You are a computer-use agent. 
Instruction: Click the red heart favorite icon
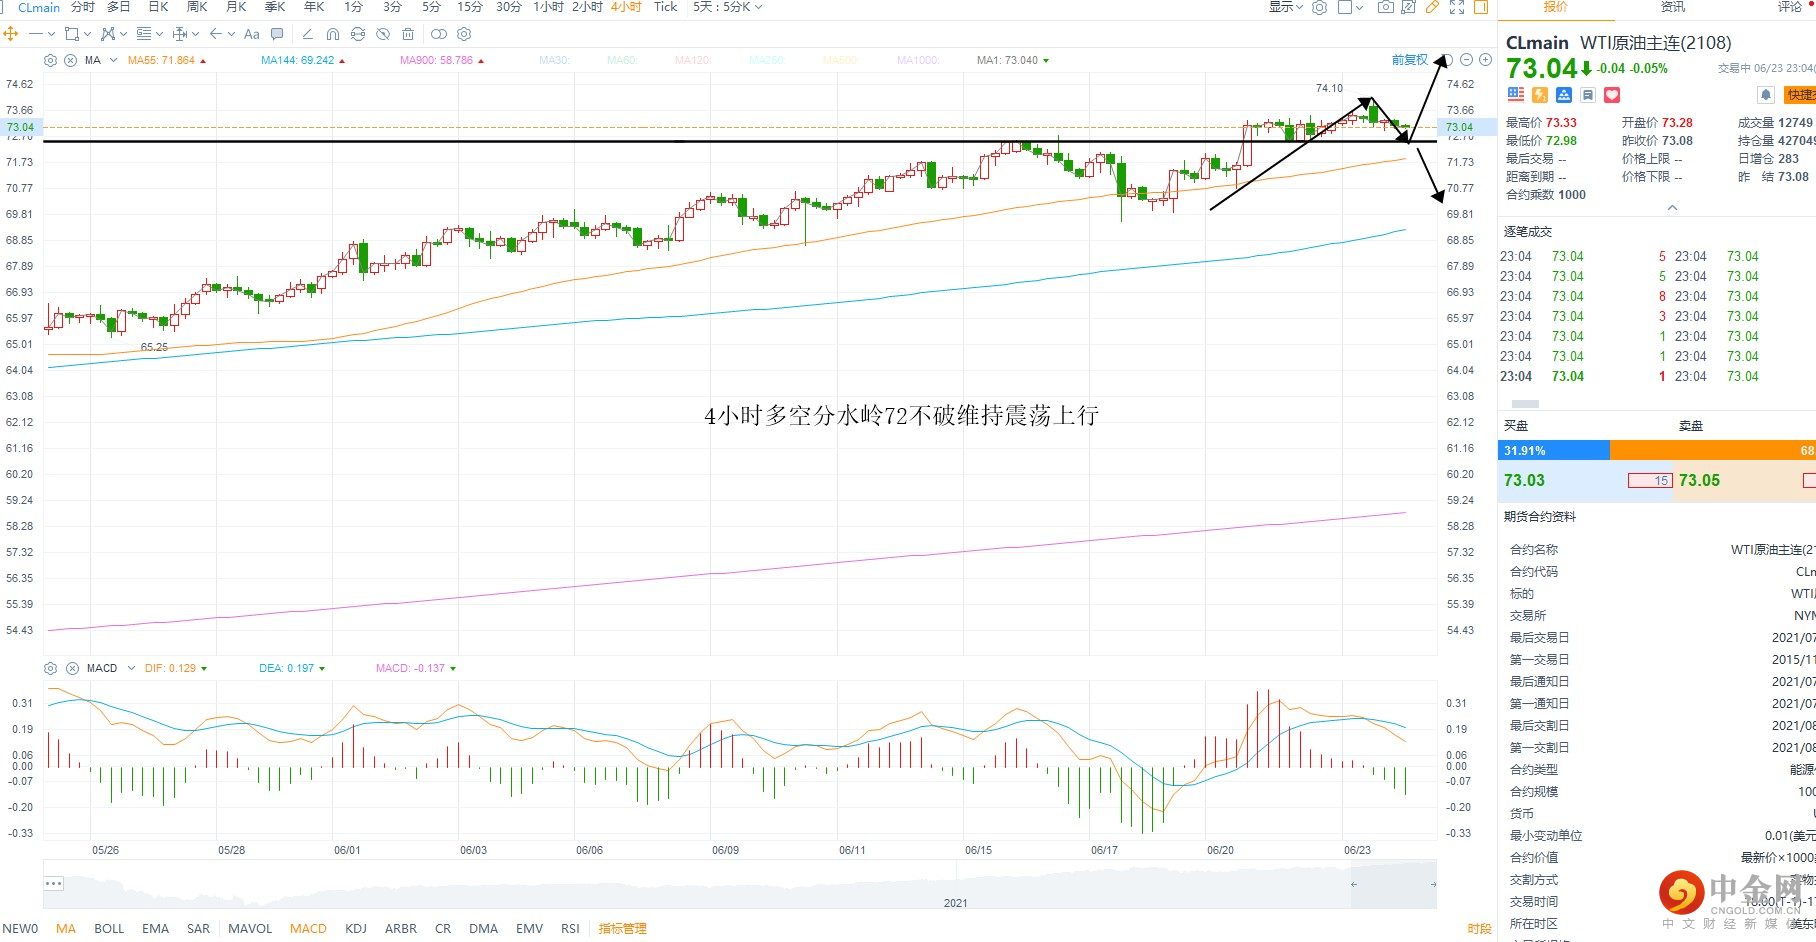pyautogui.click(x=1612, y=95)
